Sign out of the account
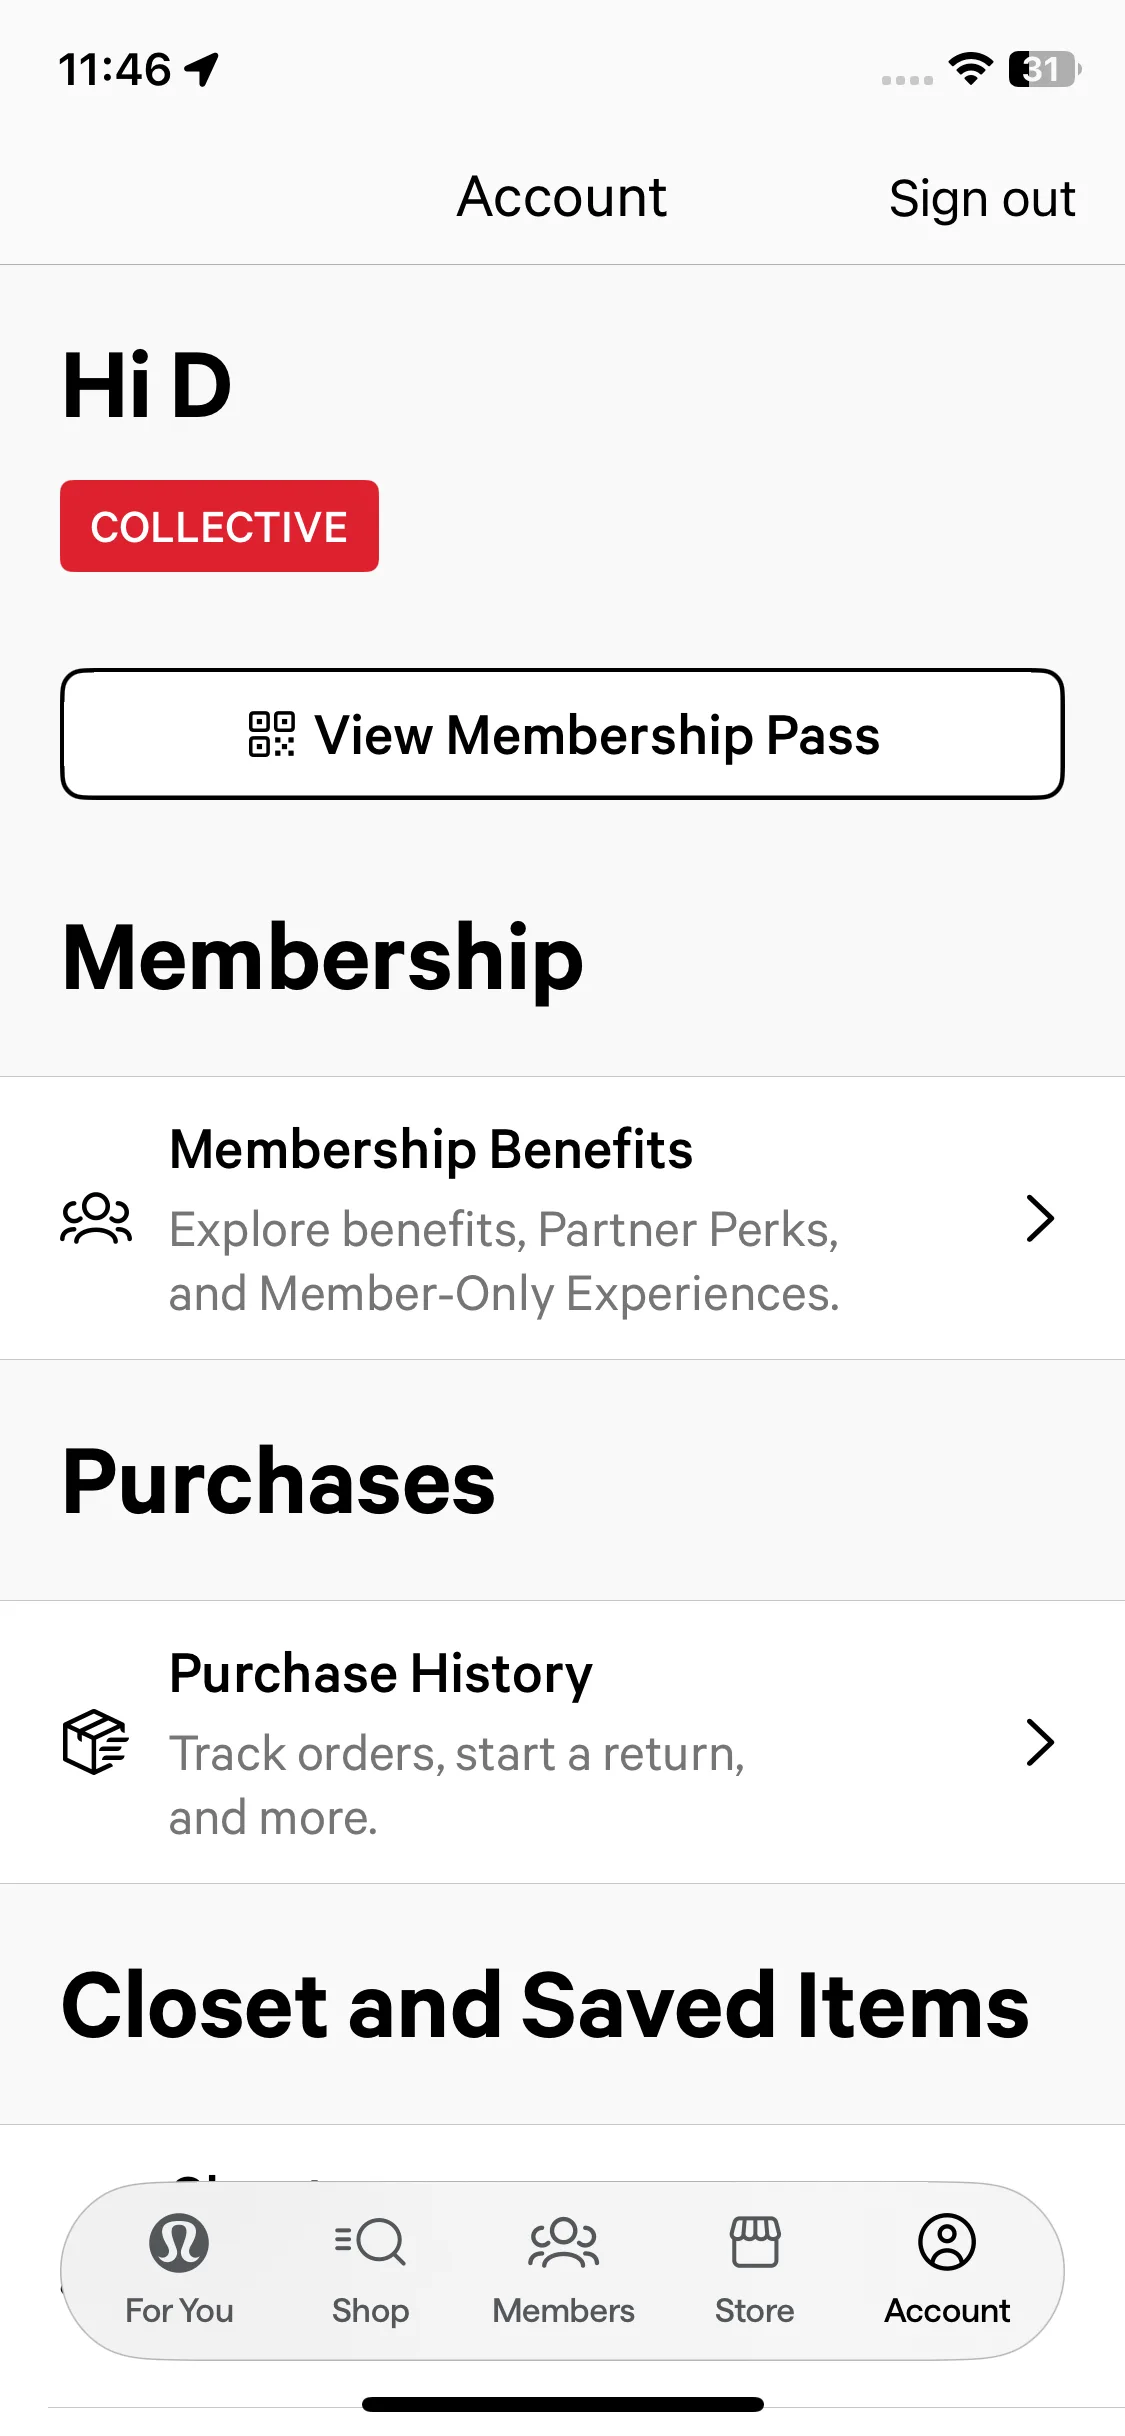Screen dimensions: 1125x2436 981,198
